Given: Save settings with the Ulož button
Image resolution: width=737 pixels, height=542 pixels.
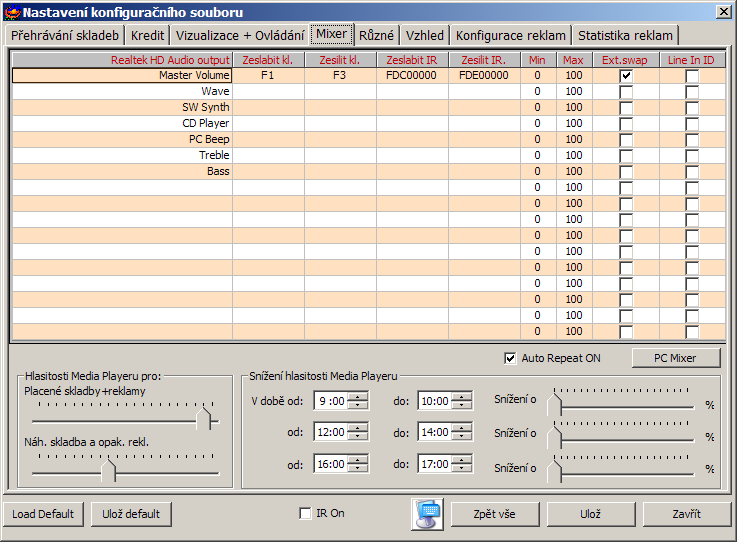Looking at the screenshot, I should (590, 514).
